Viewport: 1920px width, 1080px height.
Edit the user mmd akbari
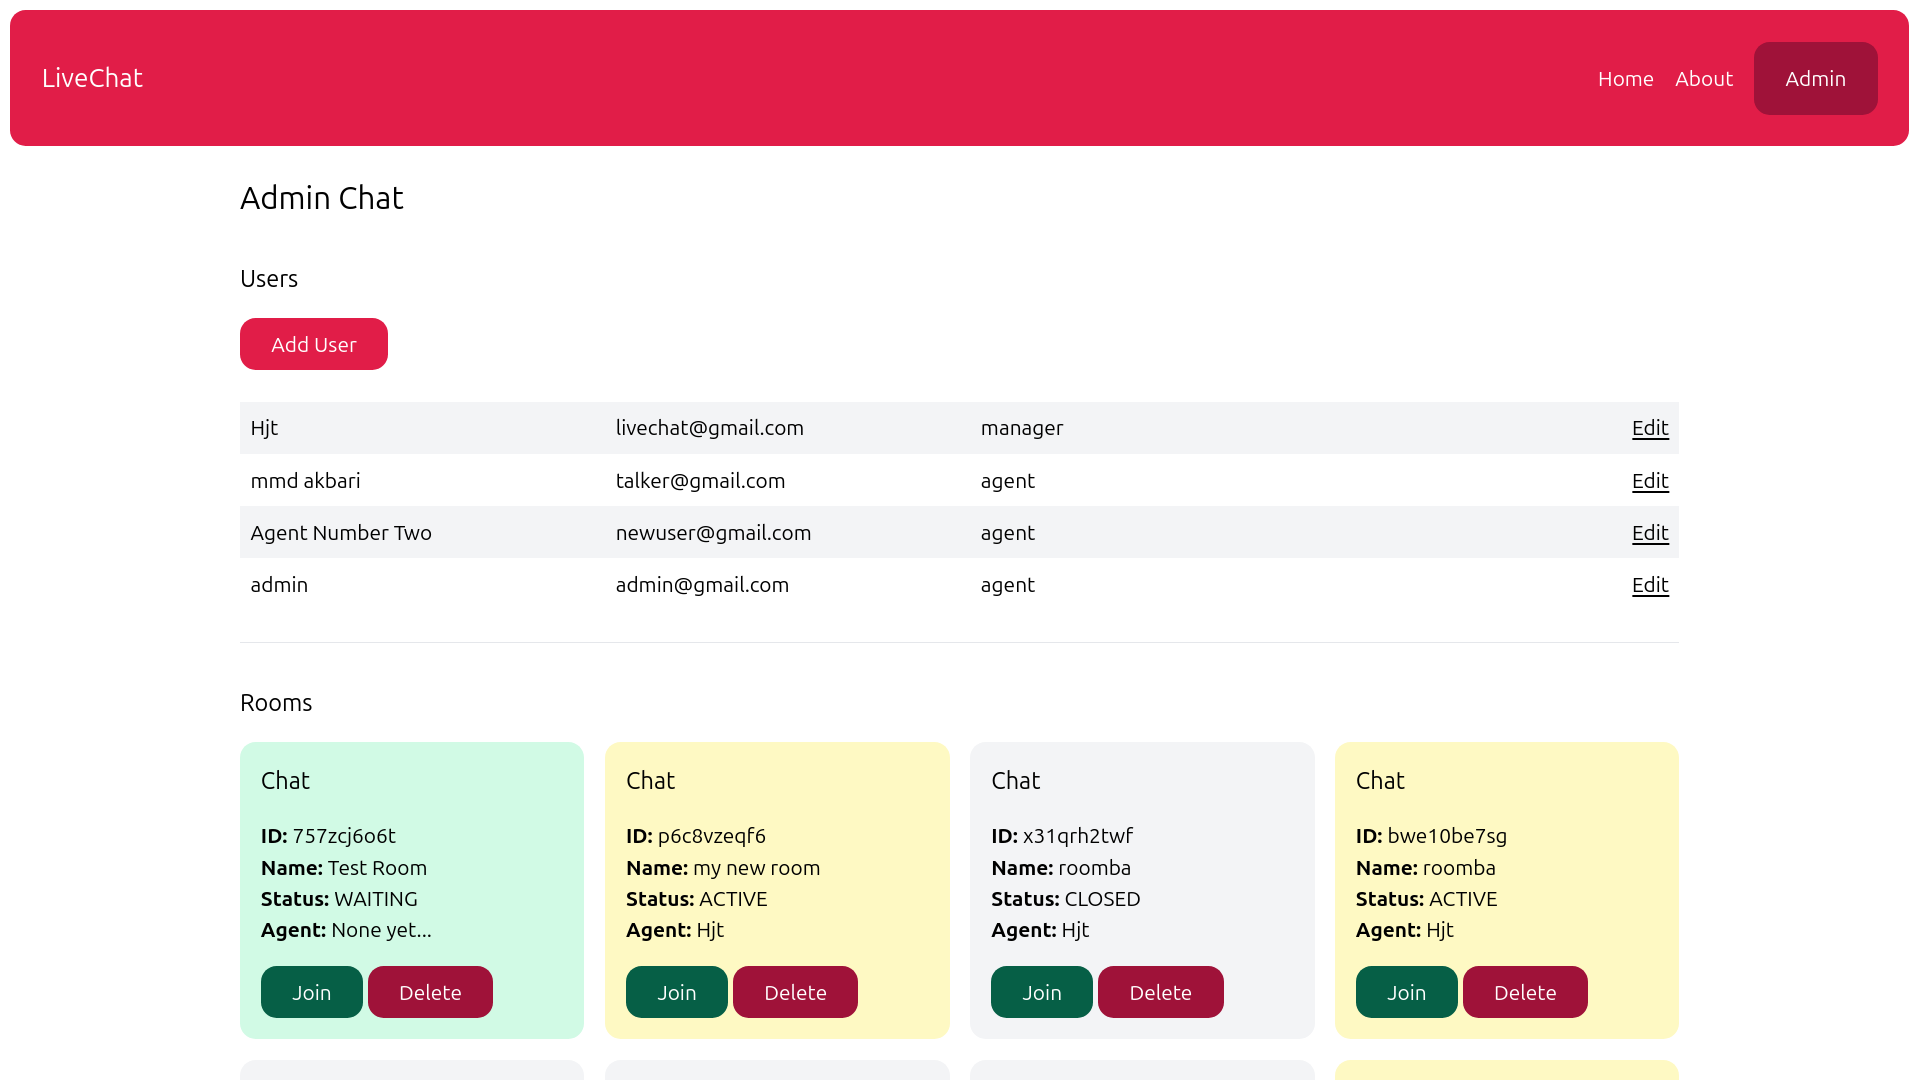(x=1648, y=481)
